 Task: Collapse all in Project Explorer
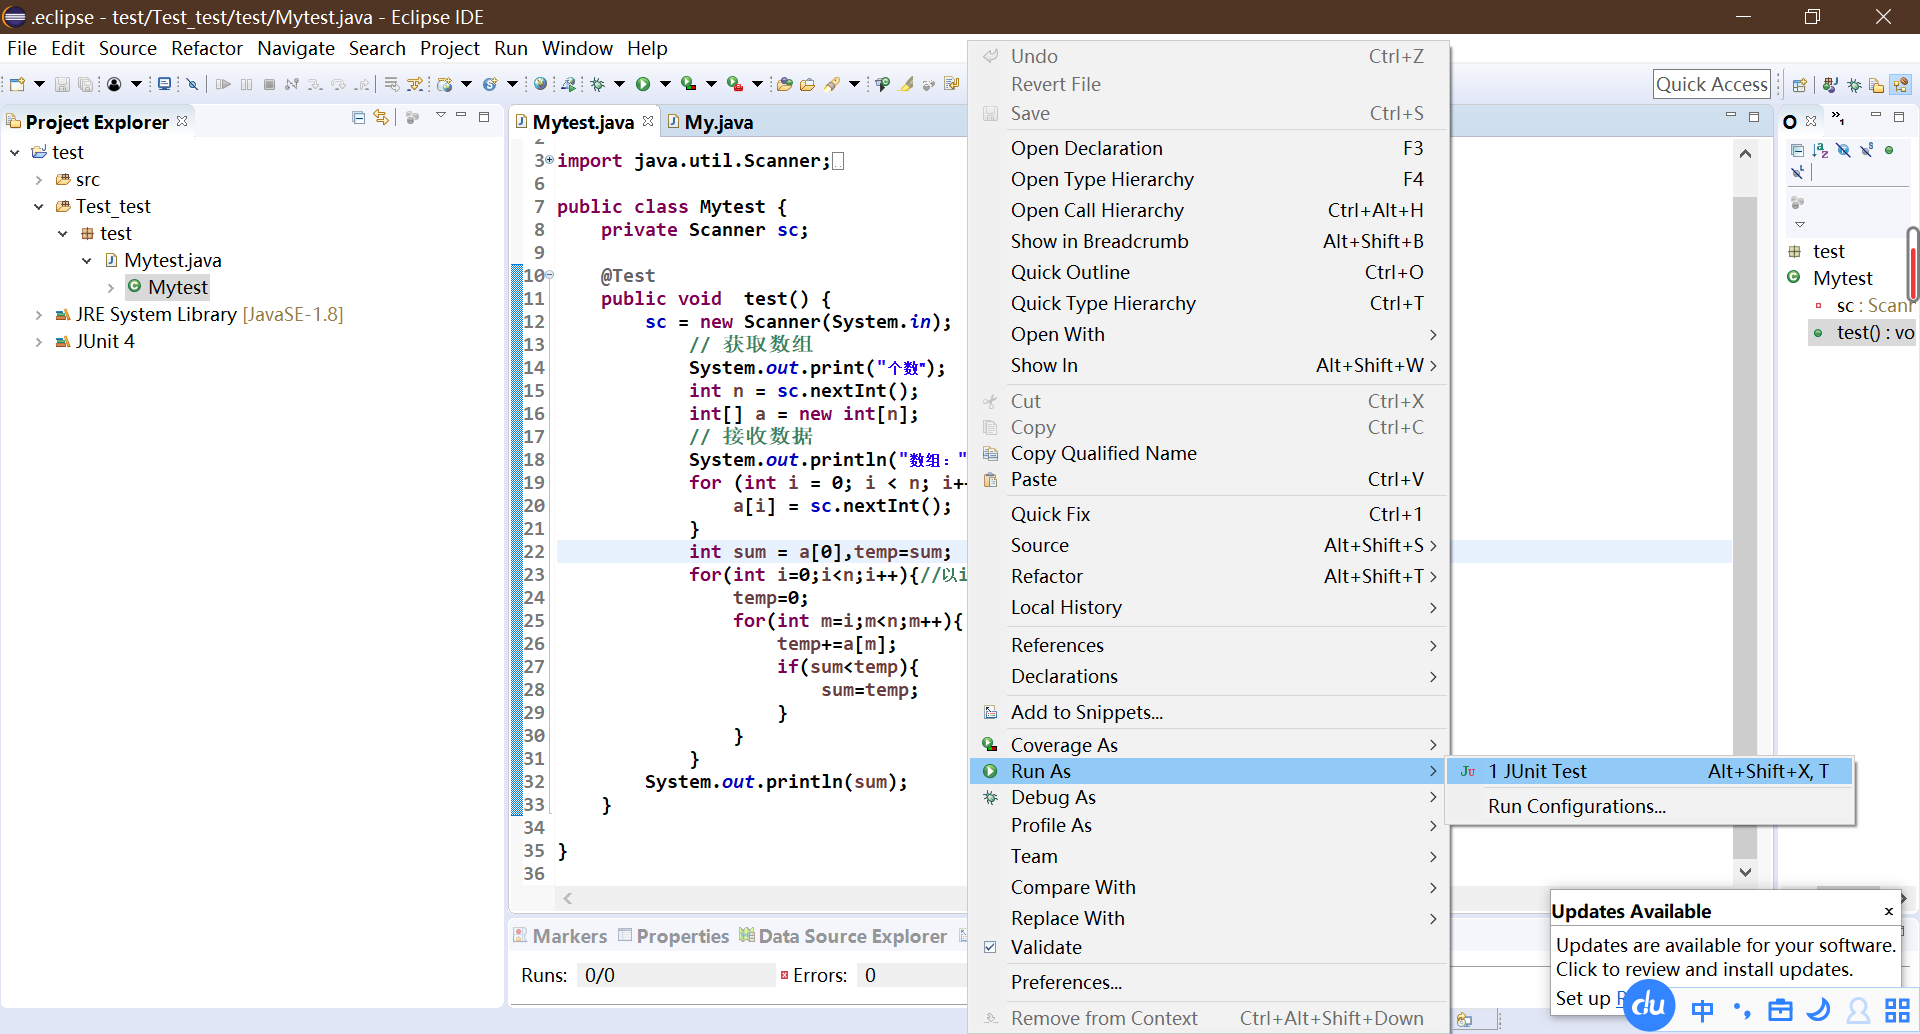(x=358, y=118)
